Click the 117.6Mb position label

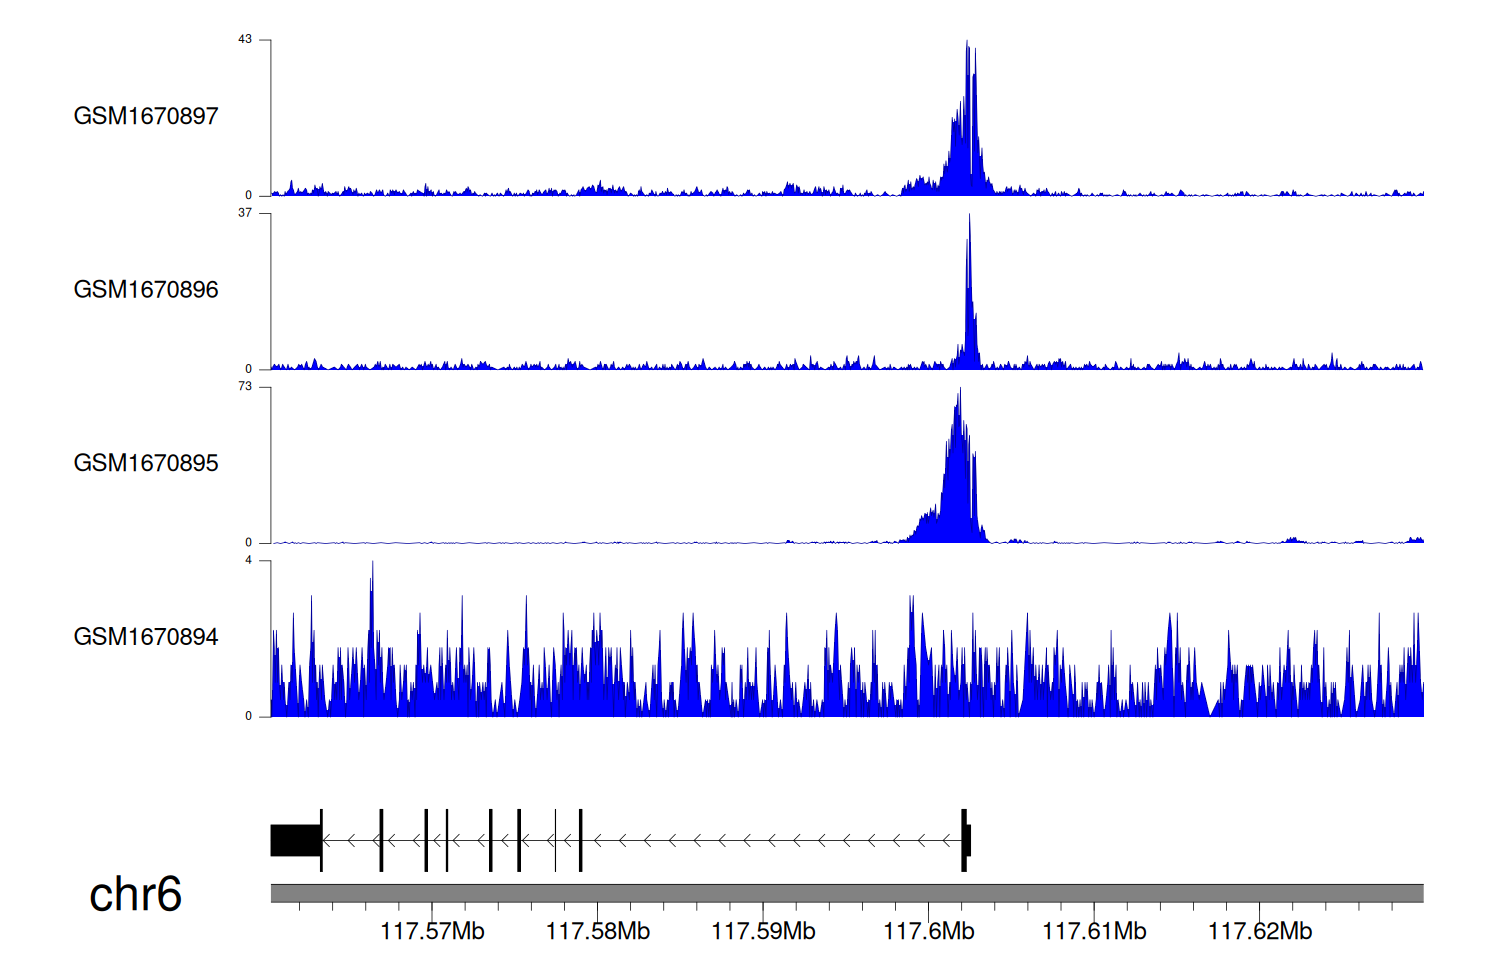(x=929, y=932)
